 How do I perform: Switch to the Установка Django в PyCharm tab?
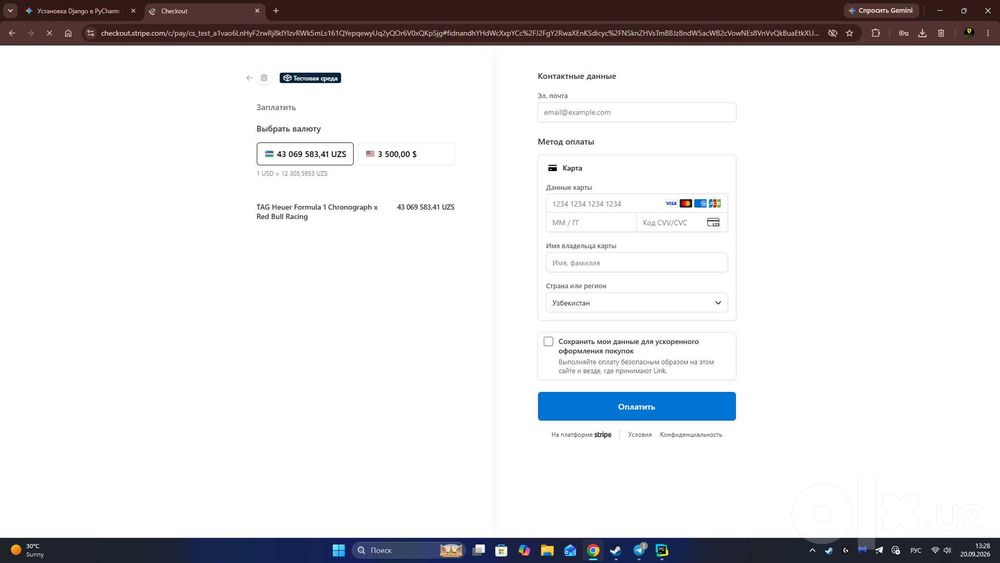[78, 11]
